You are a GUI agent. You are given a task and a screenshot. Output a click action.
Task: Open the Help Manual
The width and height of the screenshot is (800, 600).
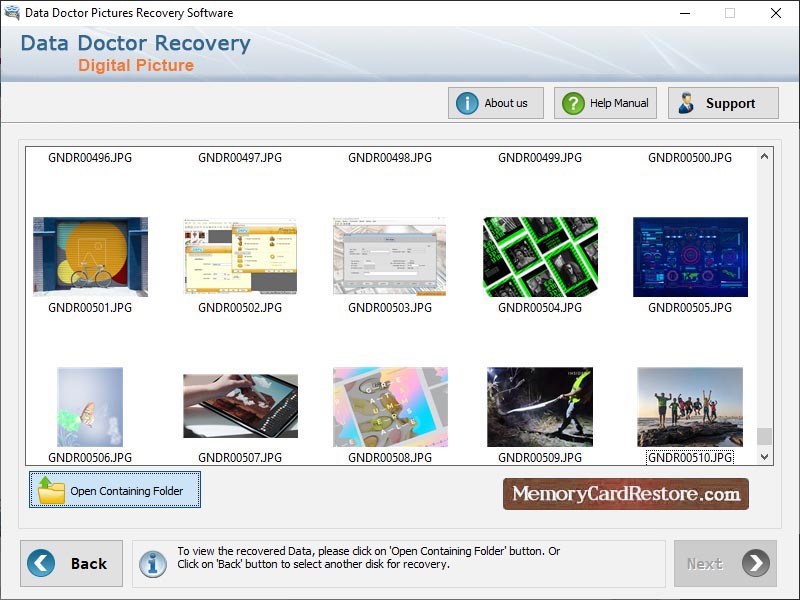(604, 102)
